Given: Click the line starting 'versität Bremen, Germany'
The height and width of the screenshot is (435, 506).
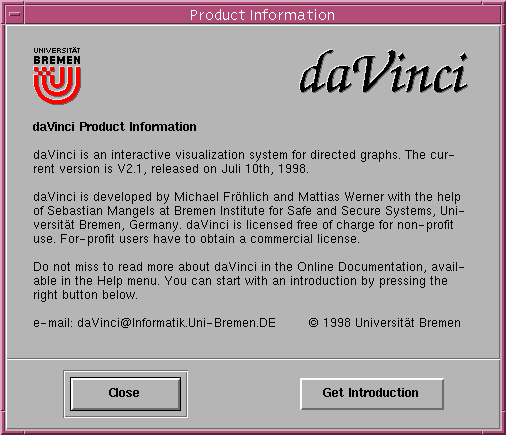Looking at the screenshot, I should (x=243, y=225).
